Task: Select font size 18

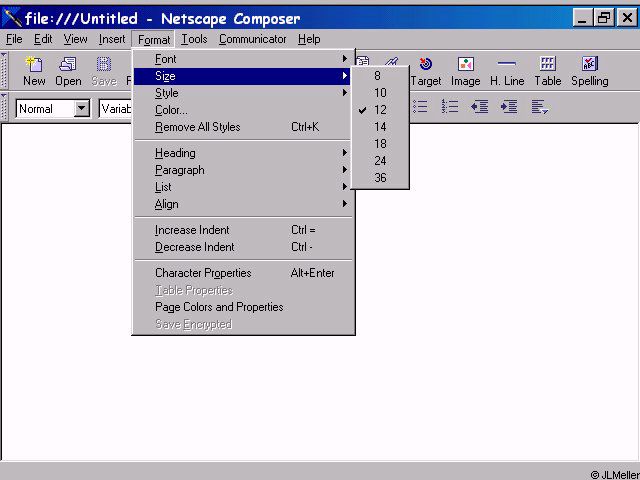Action: 380,144
